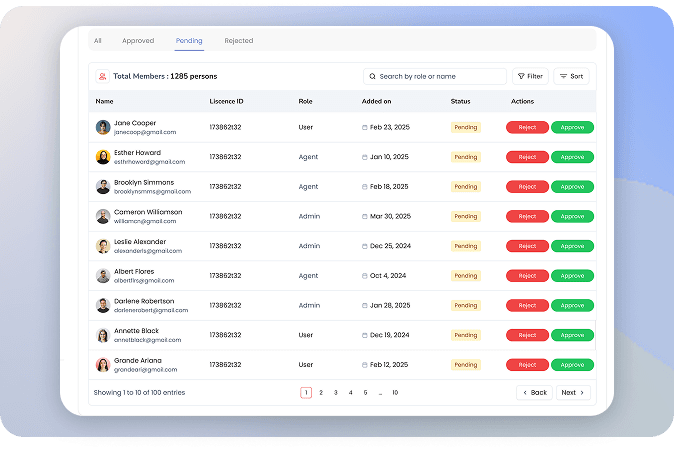Click Esther Howard's avatar
The image size is (674, 450).
(103, 157)
